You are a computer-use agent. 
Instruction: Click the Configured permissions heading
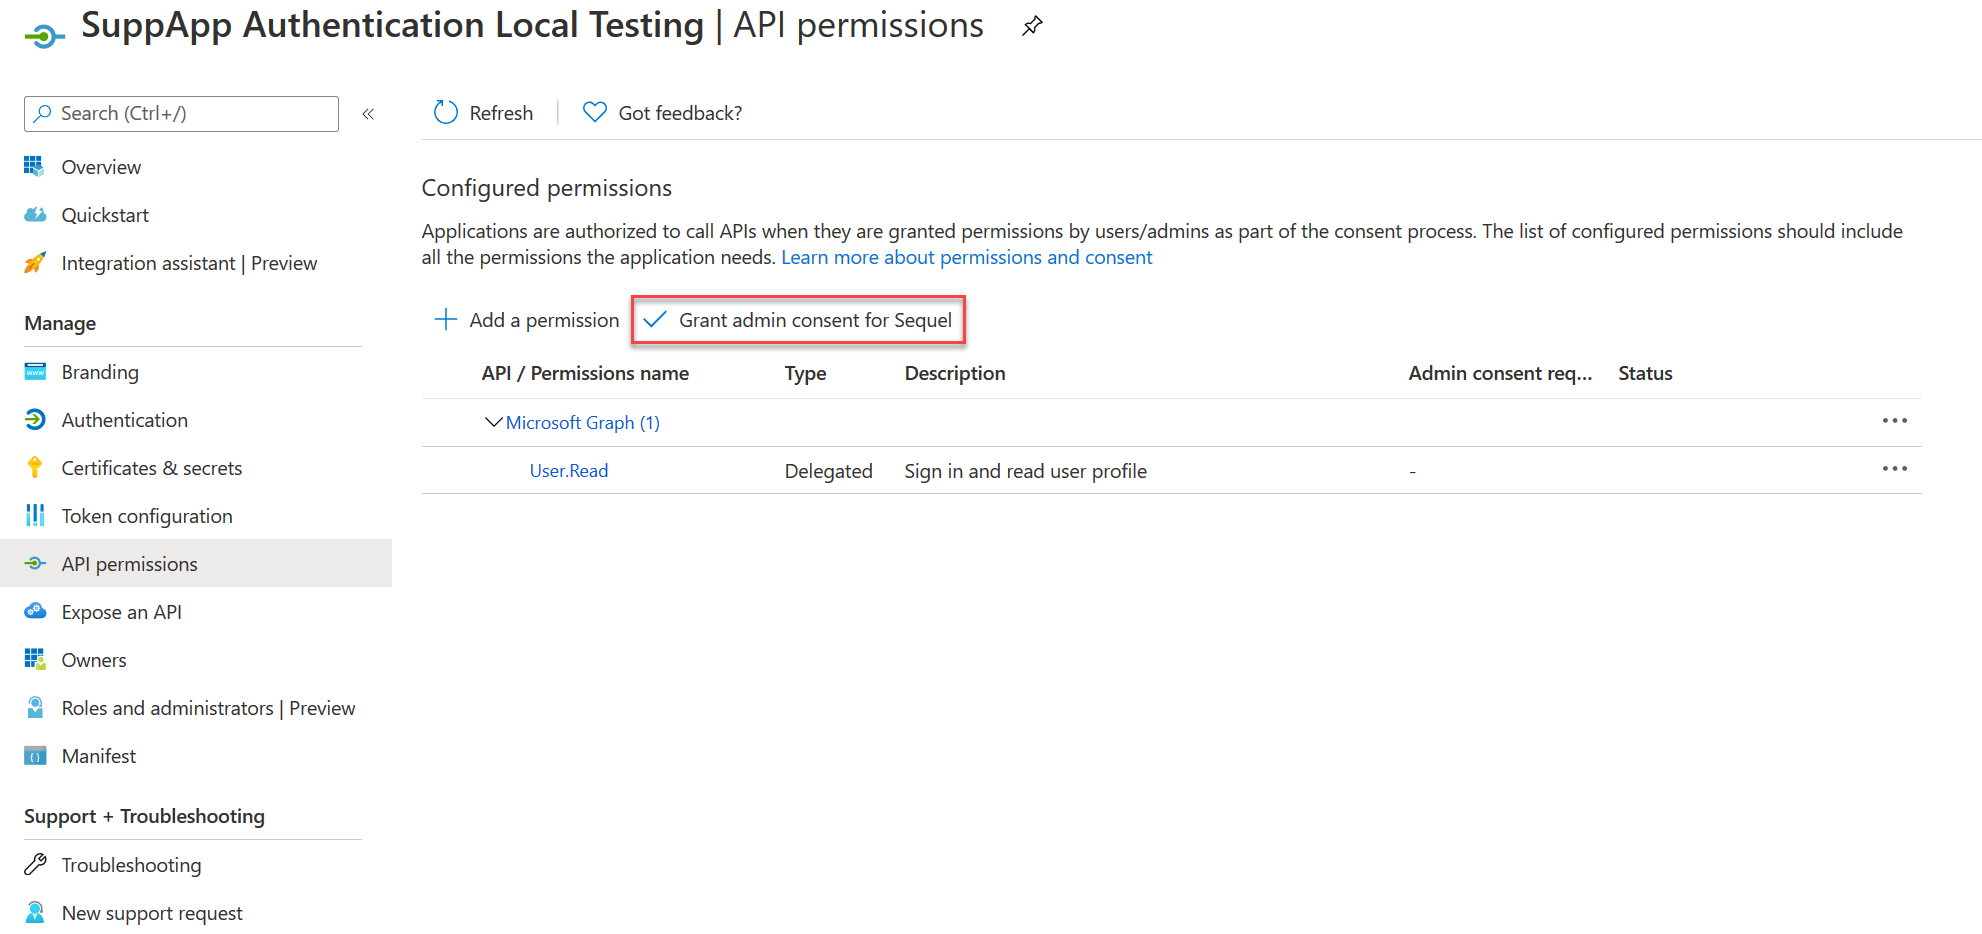click(546, 188)
